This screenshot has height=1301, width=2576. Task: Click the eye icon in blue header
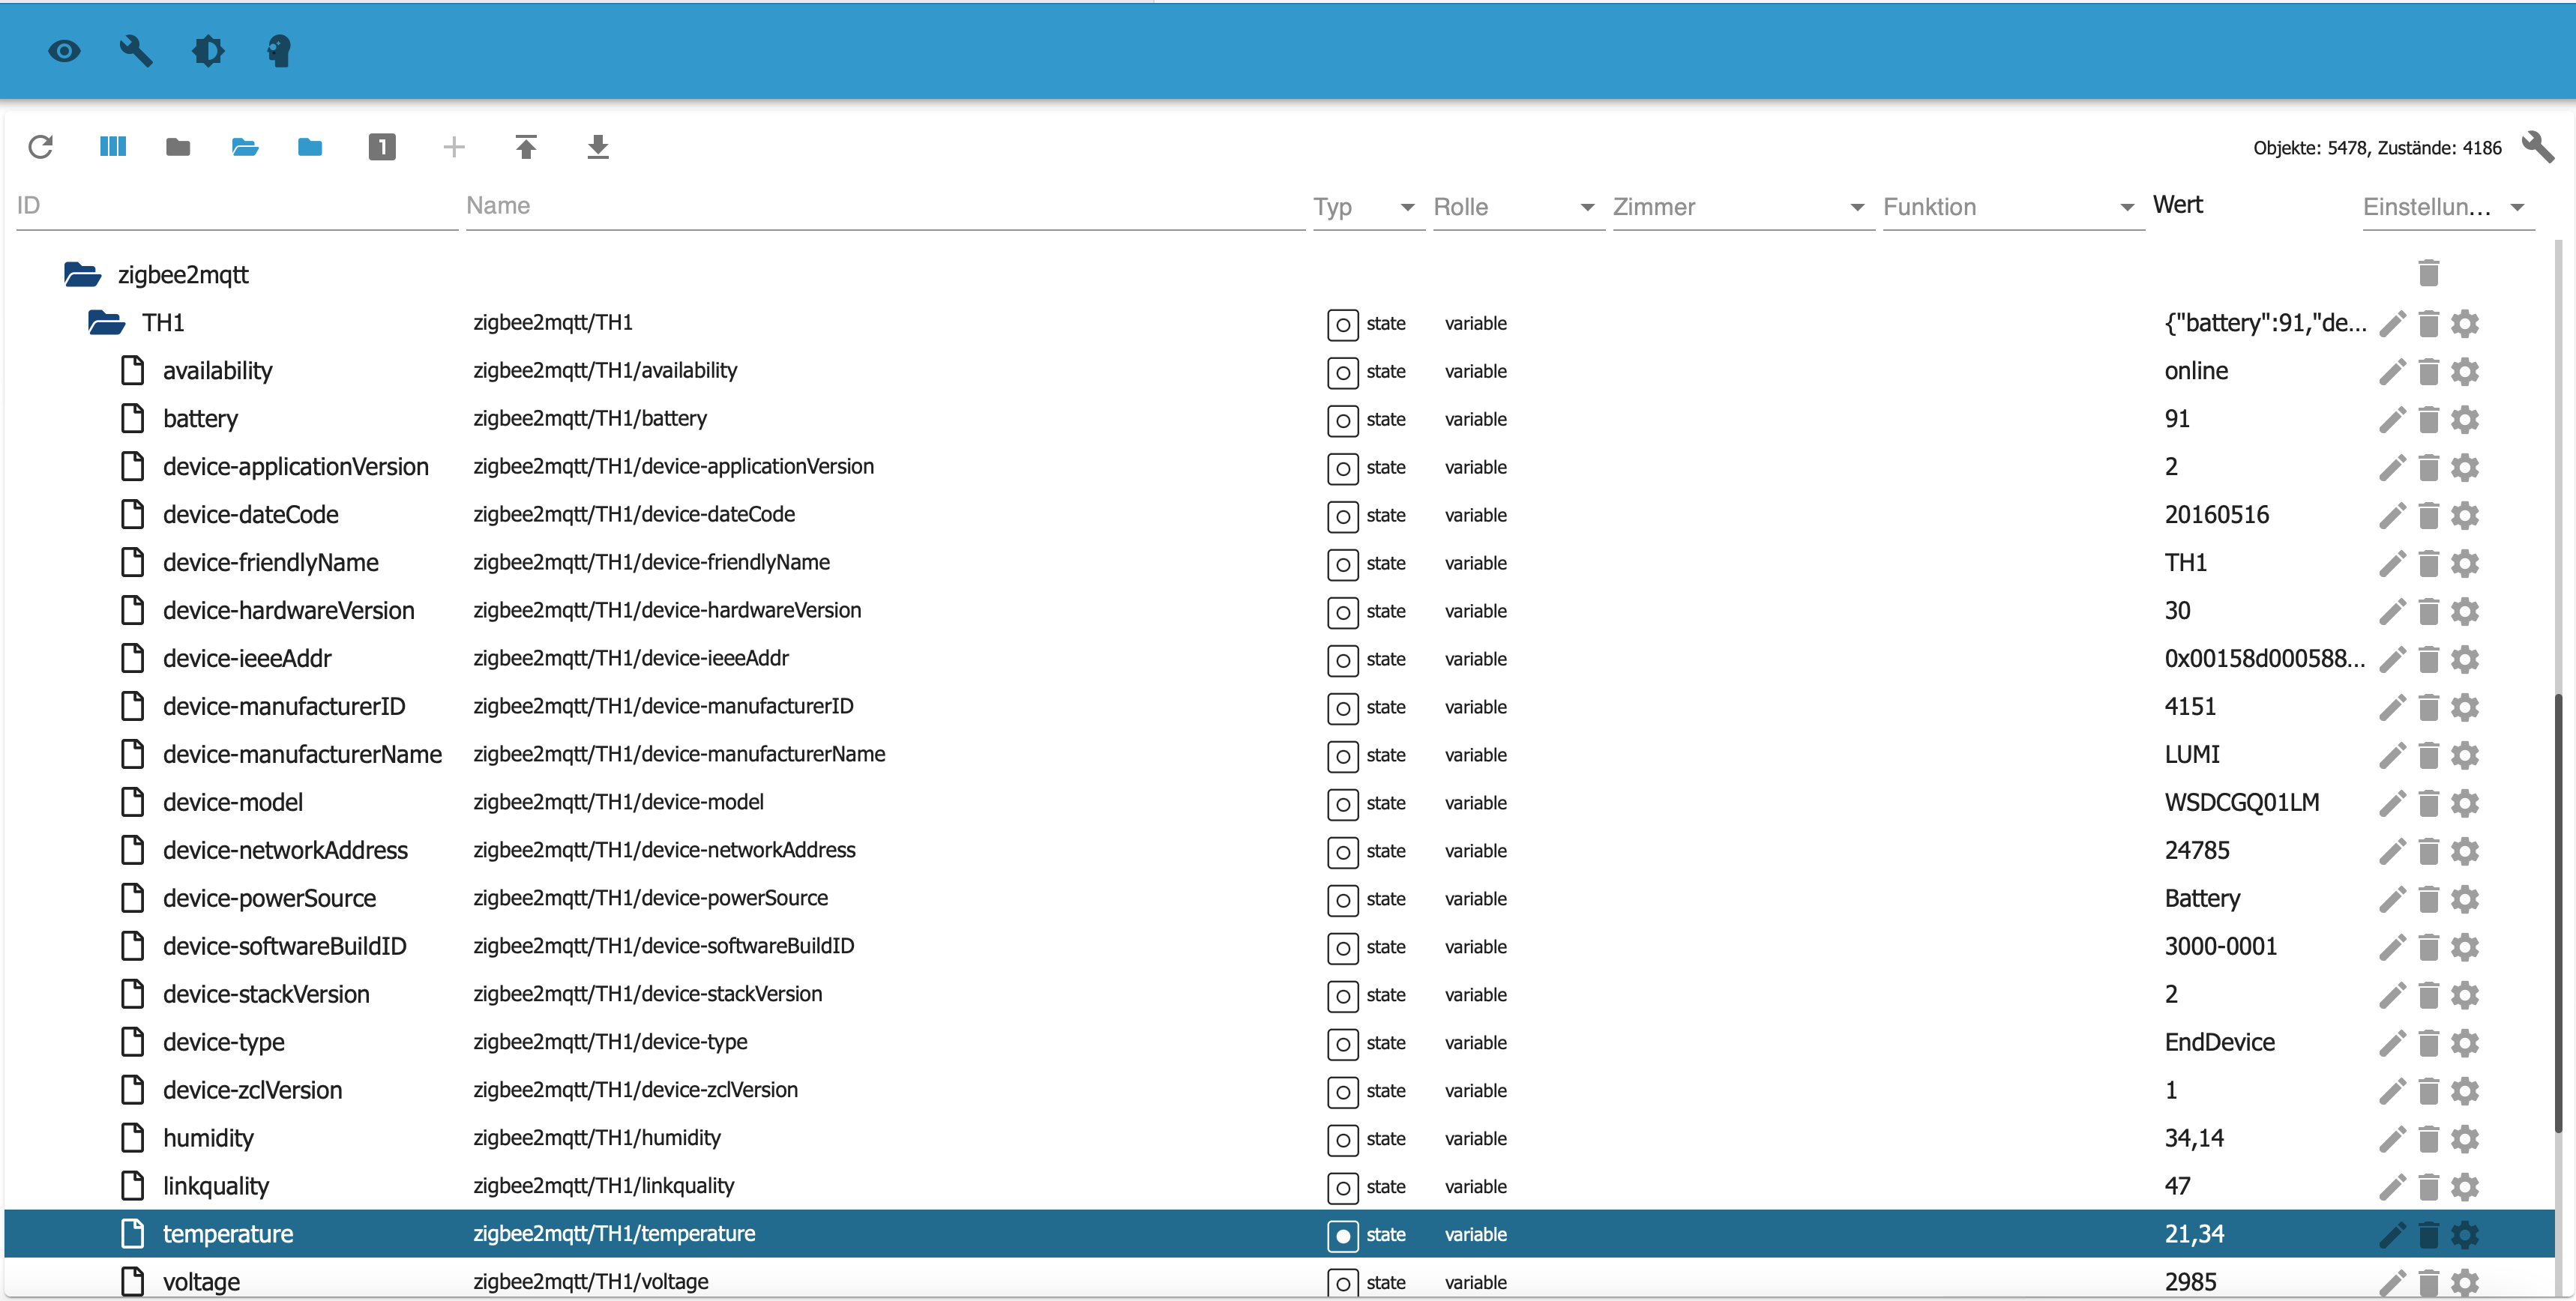point(64,51)
